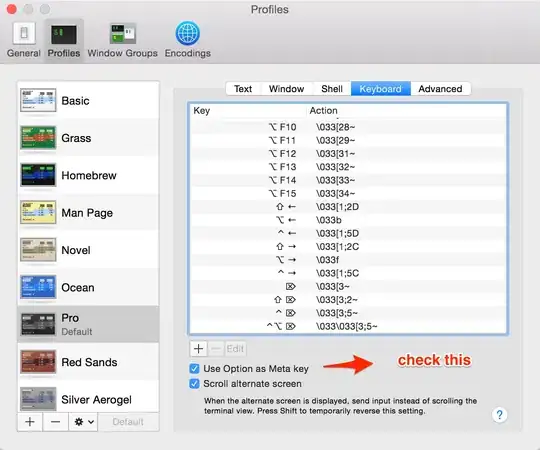Open the General preferences icon

coord(24,34)
